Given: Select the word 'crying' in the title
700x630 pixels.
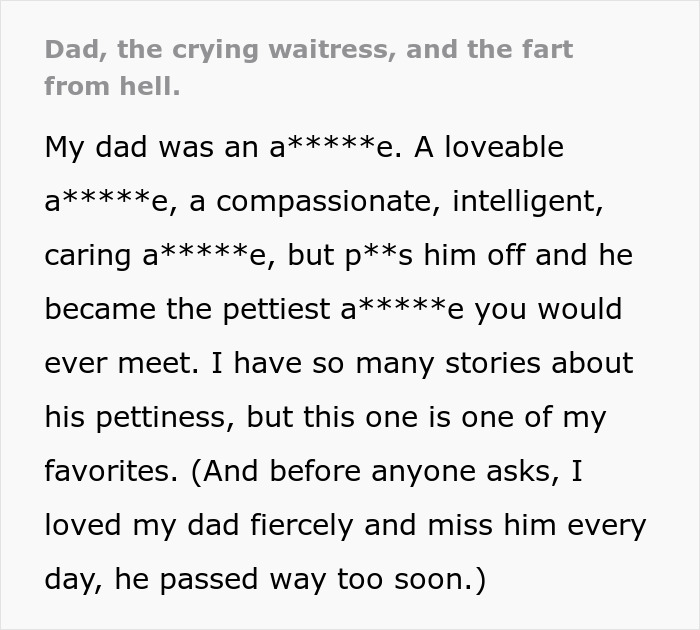Looking at the screenshot, I should pyautogui.click(x=215, y=50).
